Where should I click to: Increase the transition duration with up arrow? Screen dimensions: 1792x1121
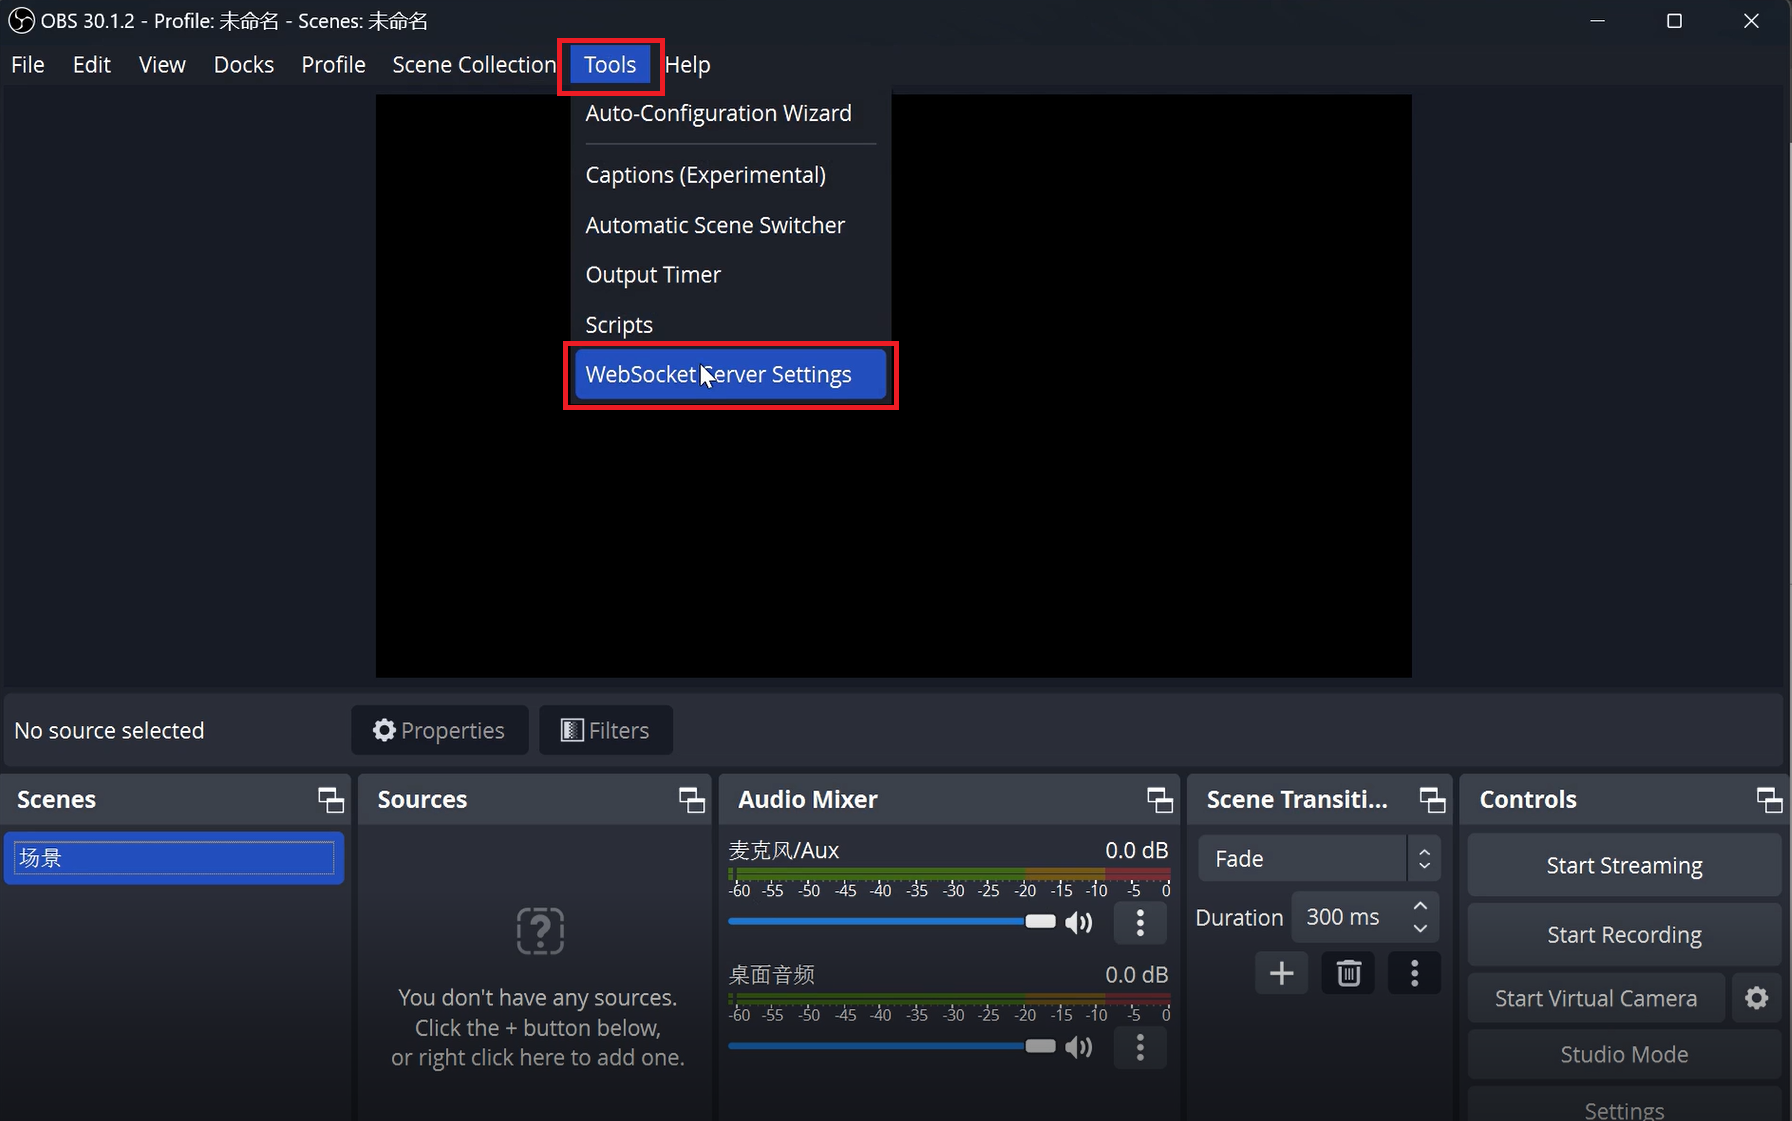pyautogui.click(x=1420, y=906)
